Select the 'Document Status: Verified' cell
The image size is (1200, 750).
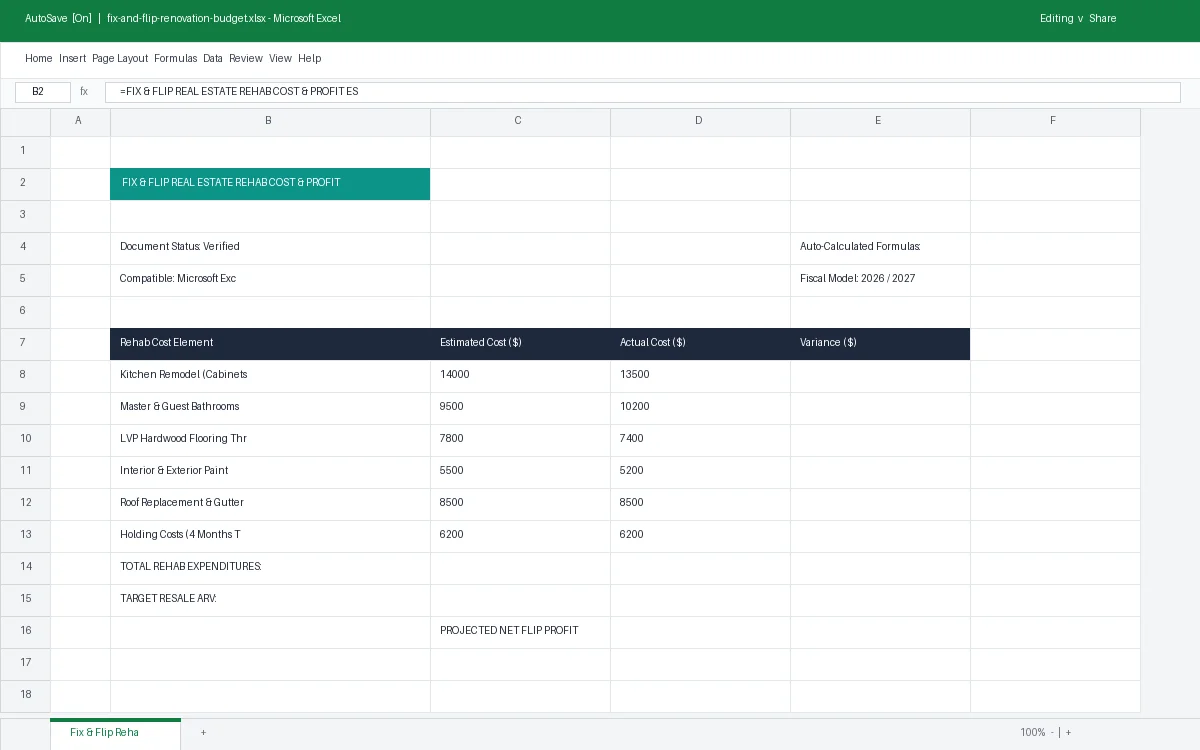click(x=270, y=248)
